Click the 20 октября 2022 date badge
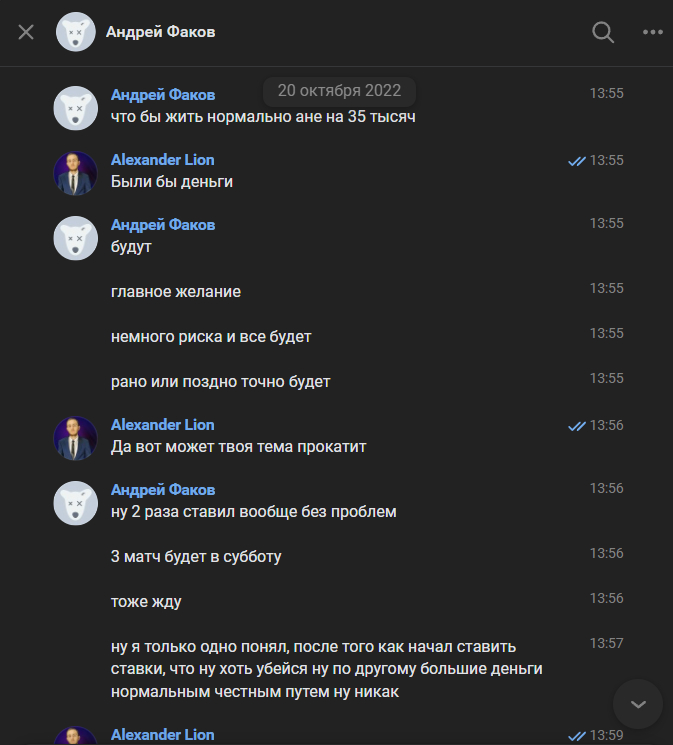Viewport: 673px width, 745px height. 339,91
